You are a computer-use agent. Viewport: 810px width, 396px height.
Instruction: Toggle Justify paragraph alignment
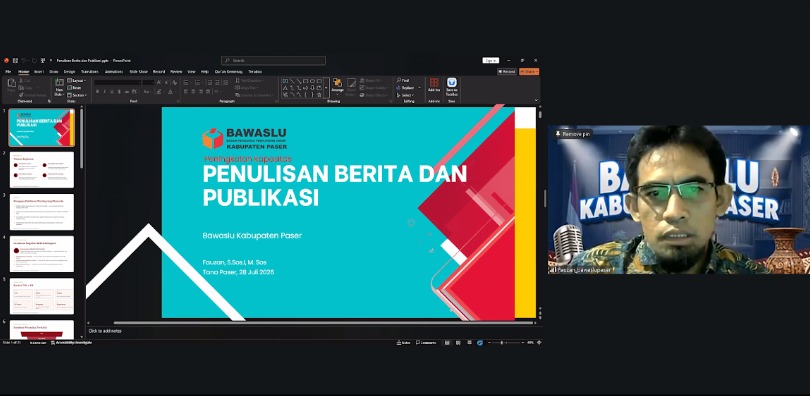tap(208, 91)
